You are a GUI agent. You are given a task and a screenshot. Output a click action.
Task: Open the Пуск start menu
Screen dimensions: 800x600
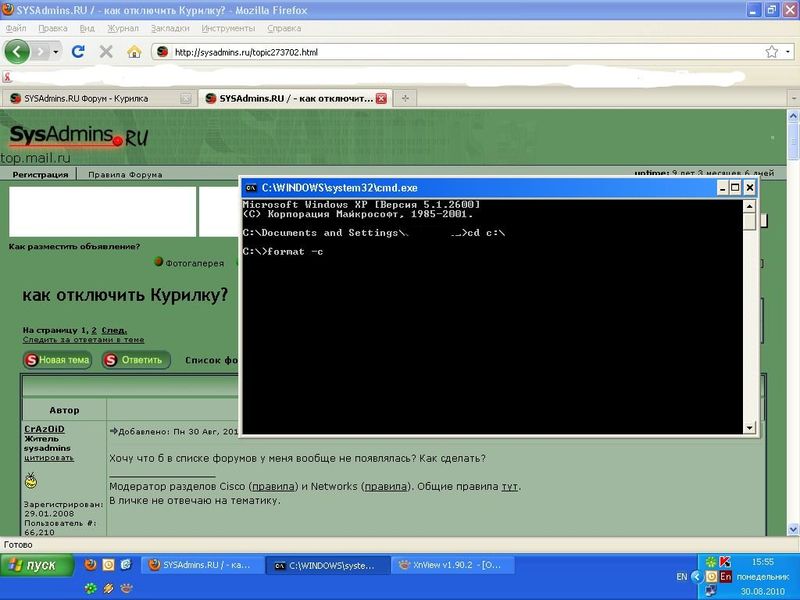(x=37, y=565)
